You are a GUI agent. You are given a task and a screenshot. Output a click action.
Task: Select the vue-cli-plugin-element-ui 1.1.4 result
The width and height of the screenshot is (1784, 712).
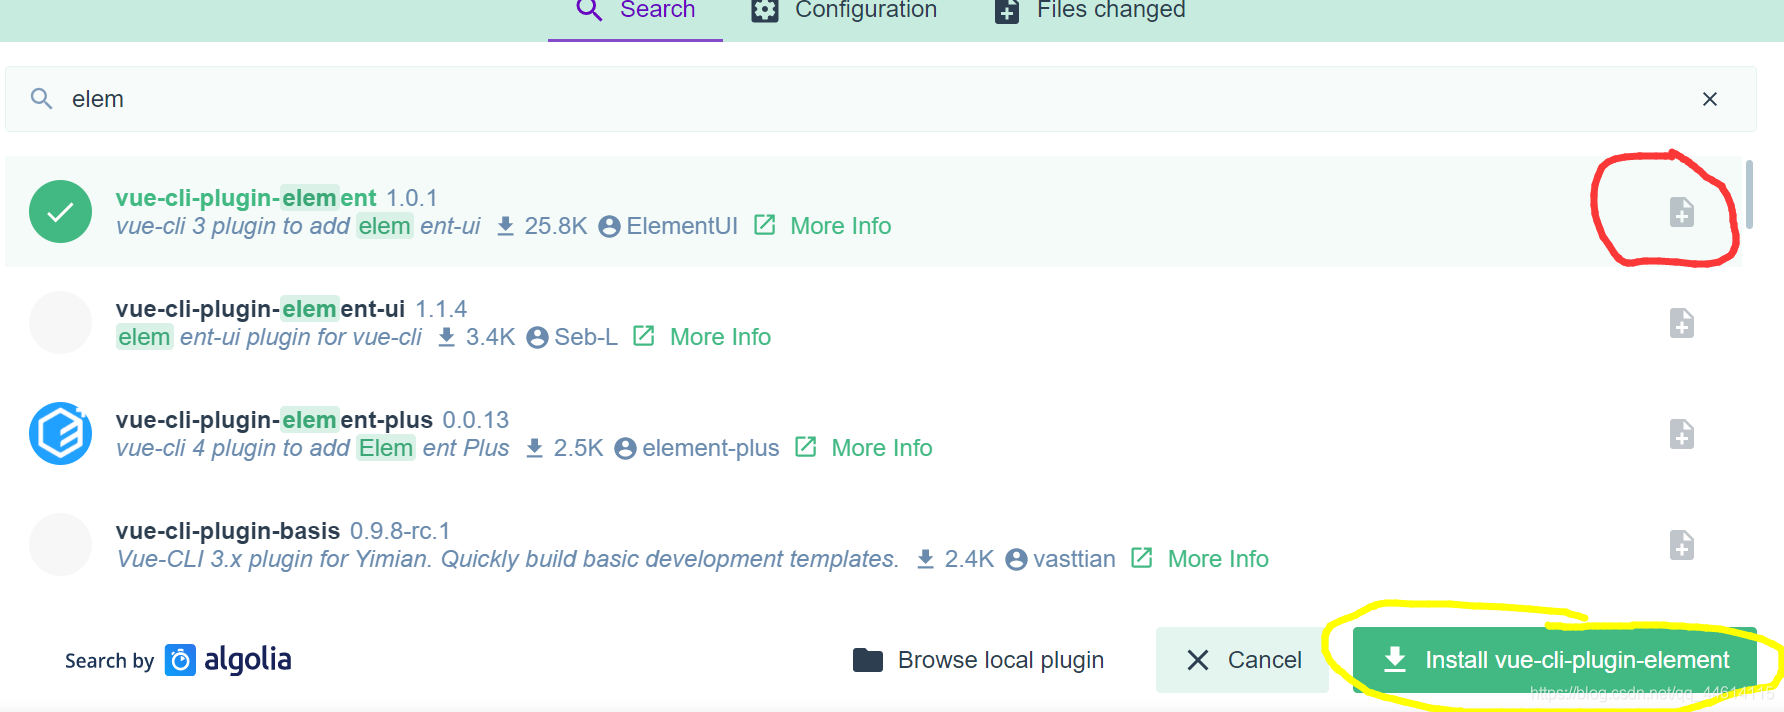pos(873,322)
